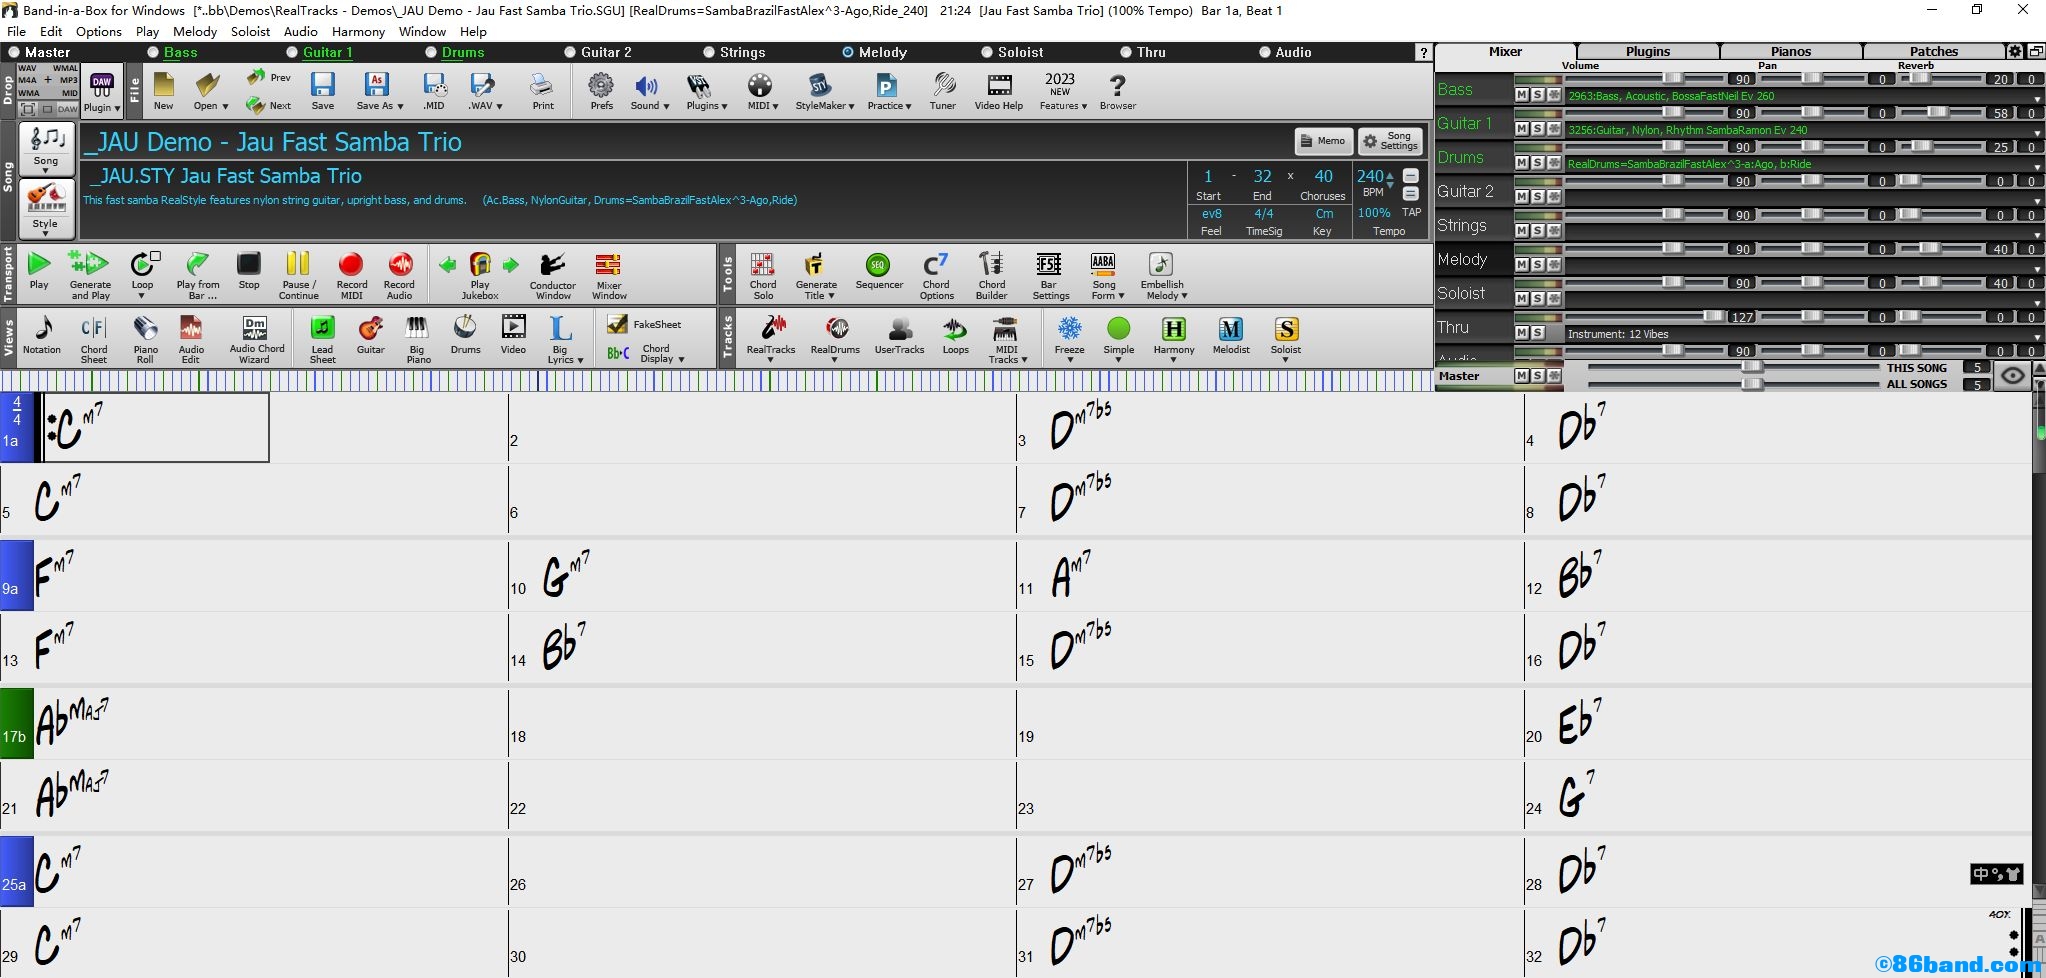2046x978 pixels.
Task: Open the Big Piano window
Action: [x=418, y=338]
